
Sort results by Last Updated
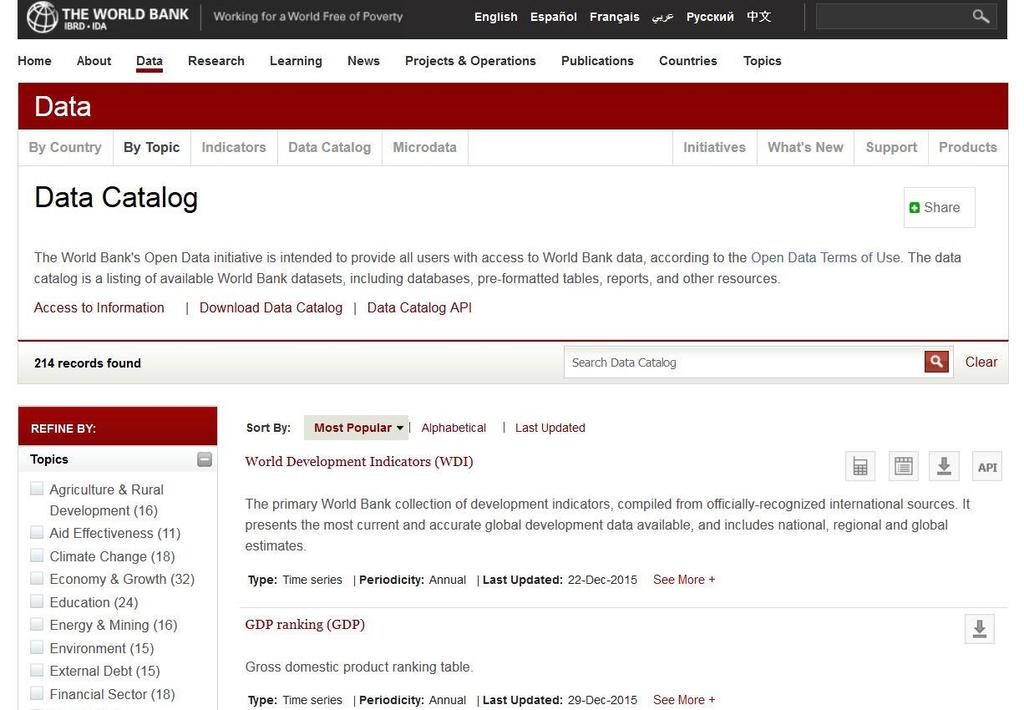(550, 428)
